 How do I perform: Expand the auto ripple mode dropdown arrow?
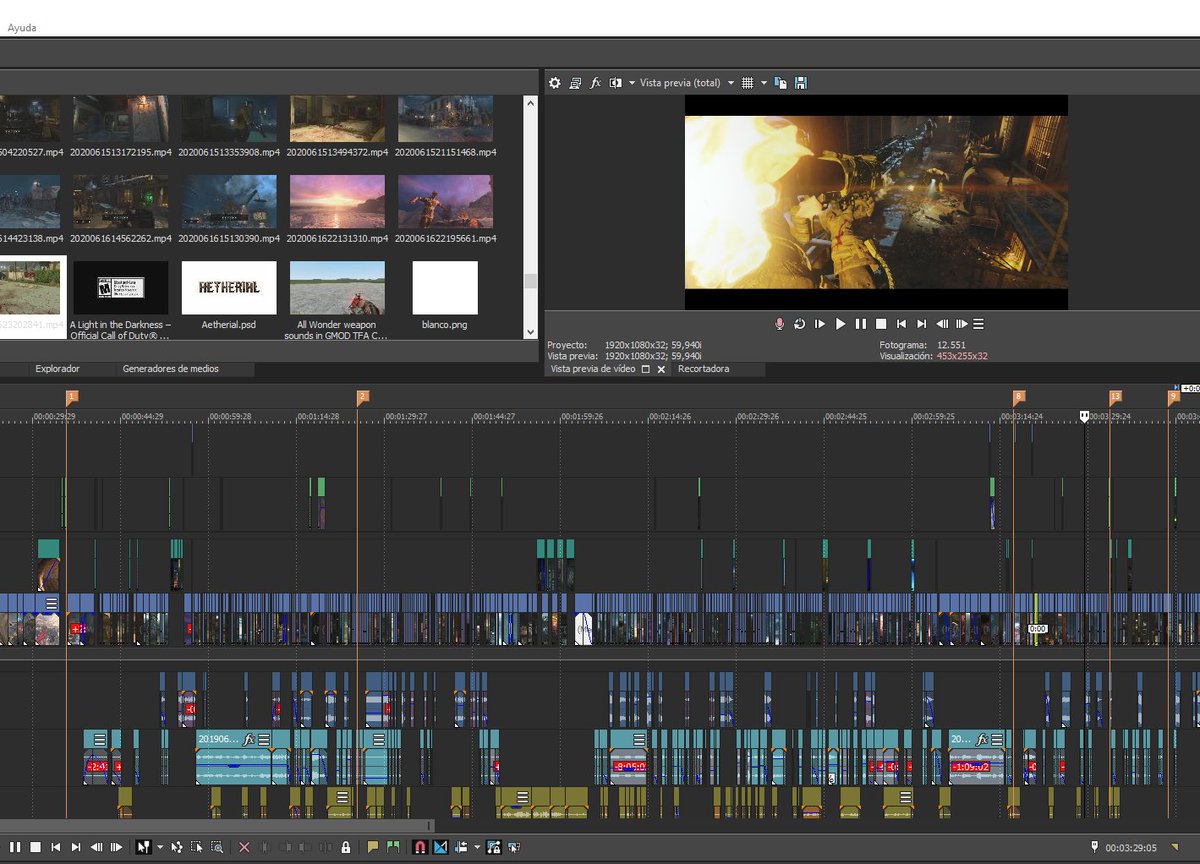pos(477,847)
